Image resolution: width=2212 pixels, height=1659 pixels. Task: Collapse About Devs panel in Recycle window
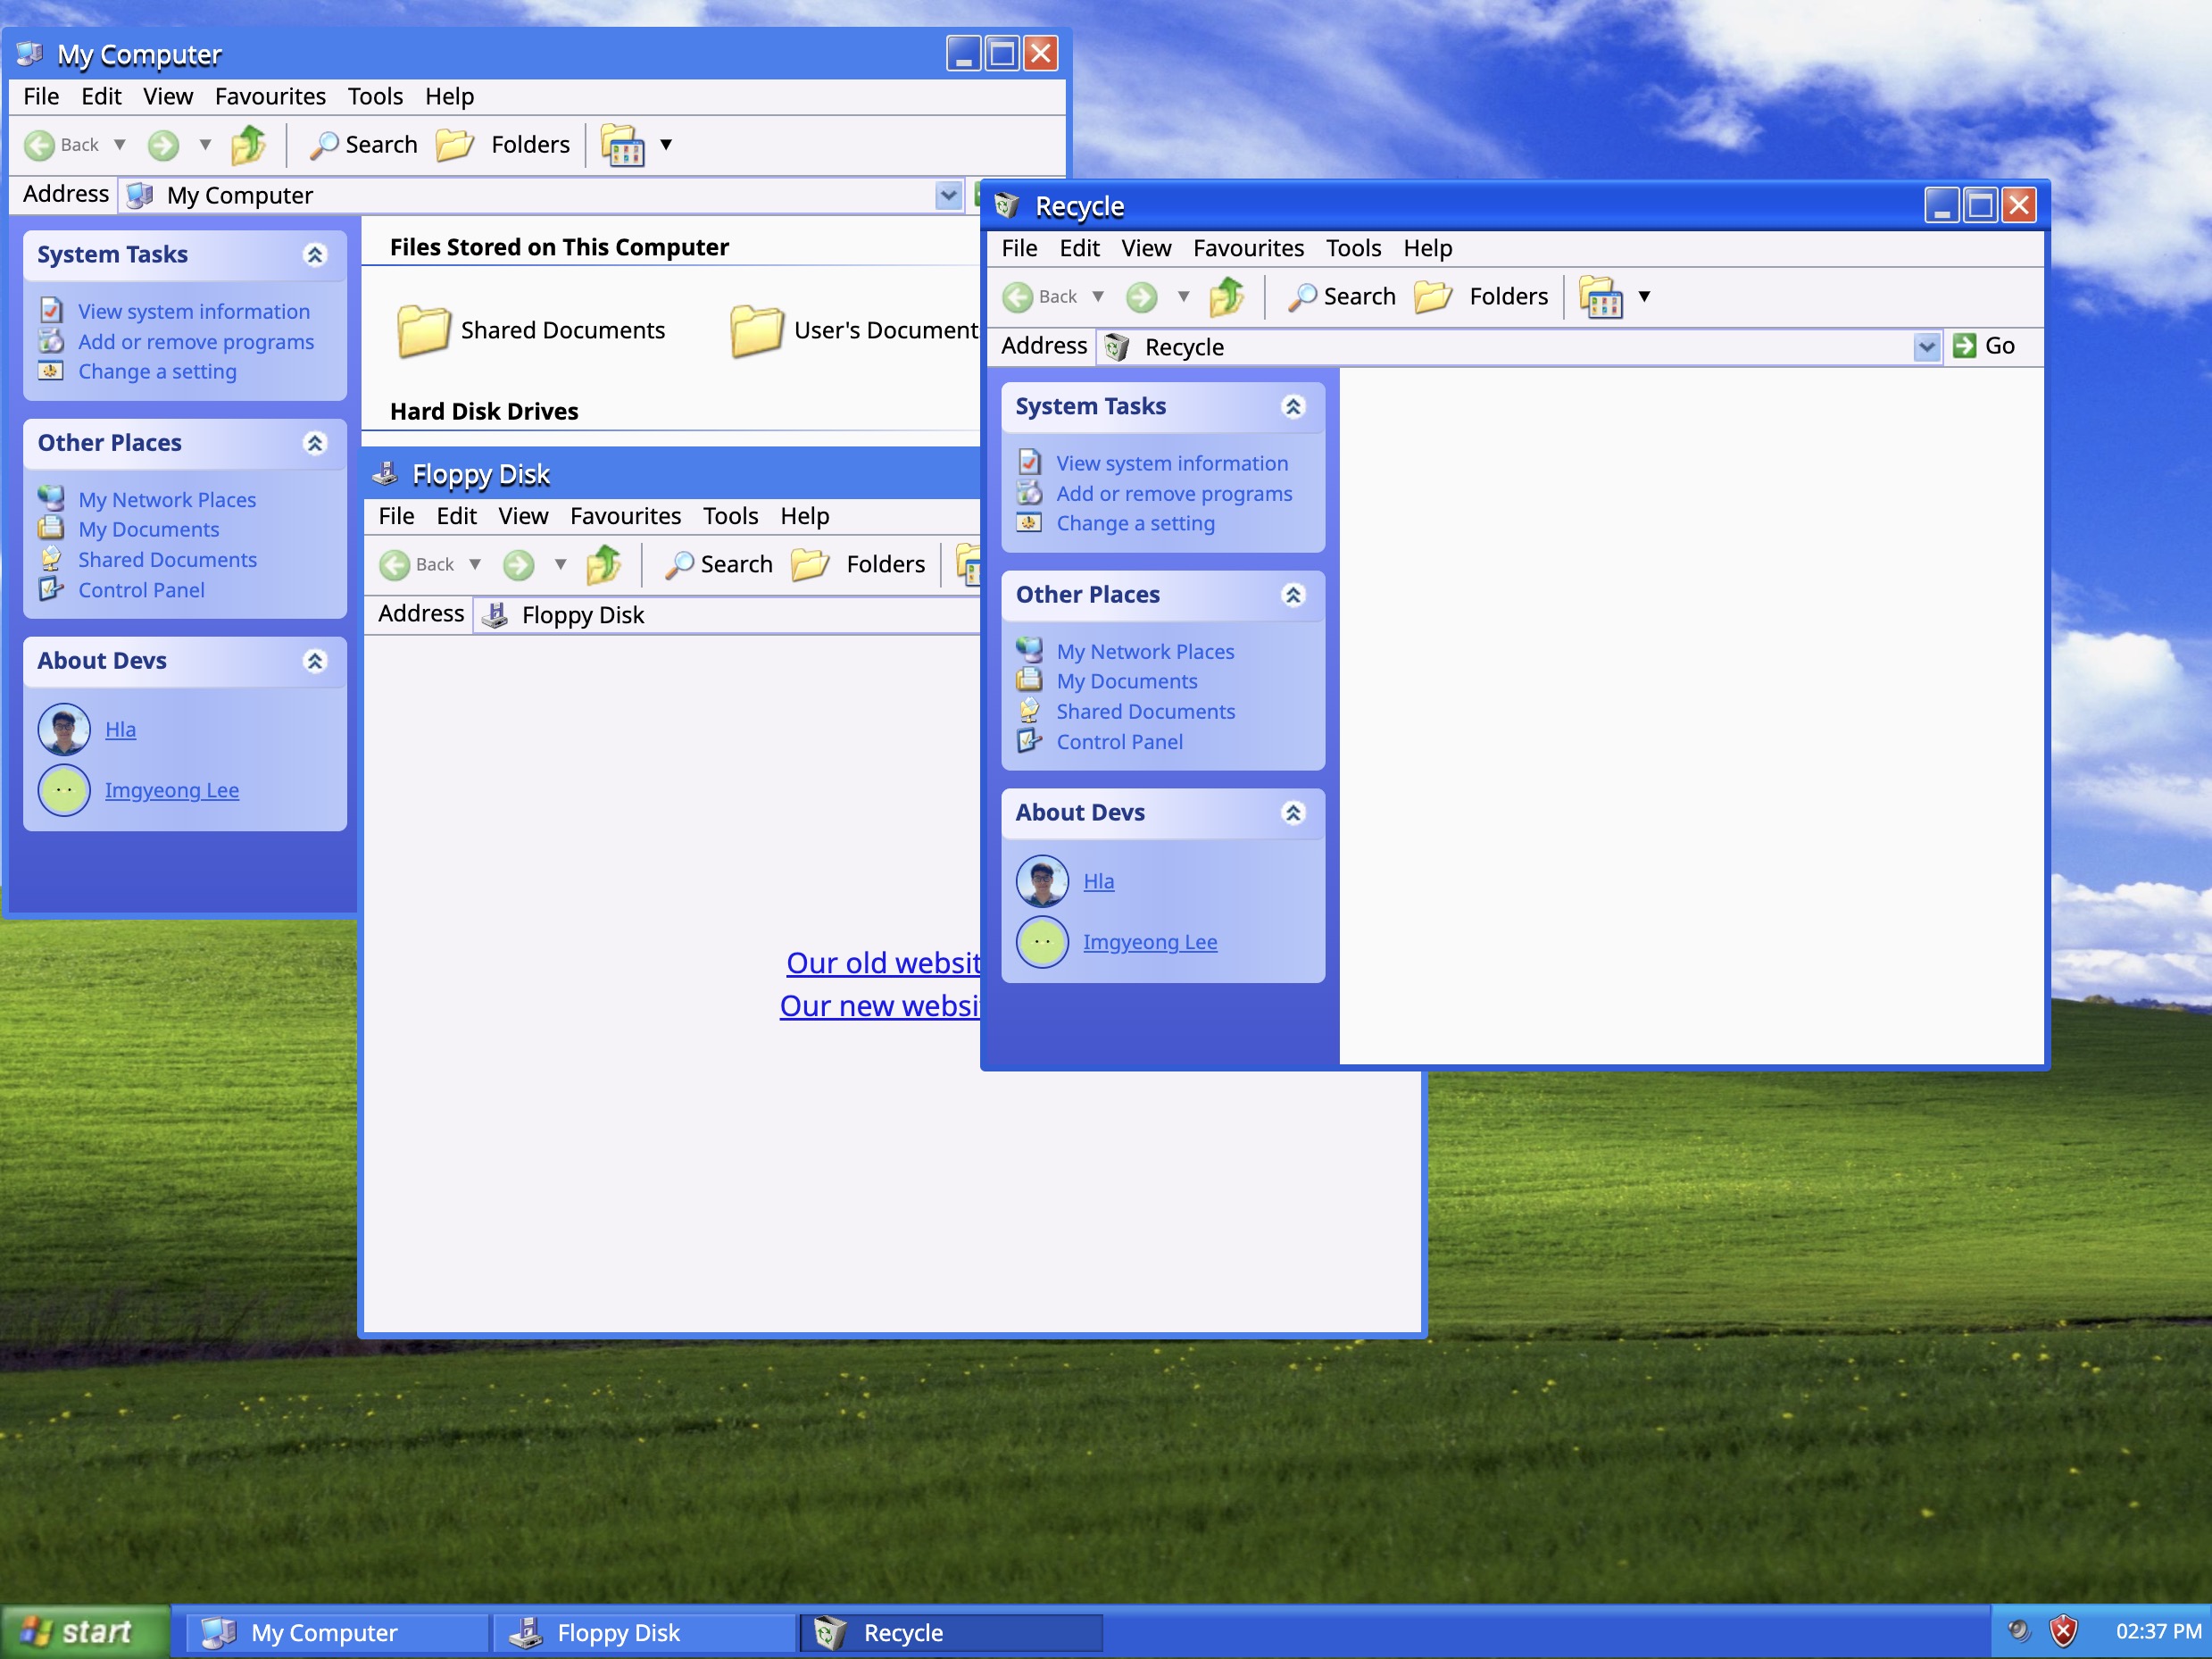1293,813
